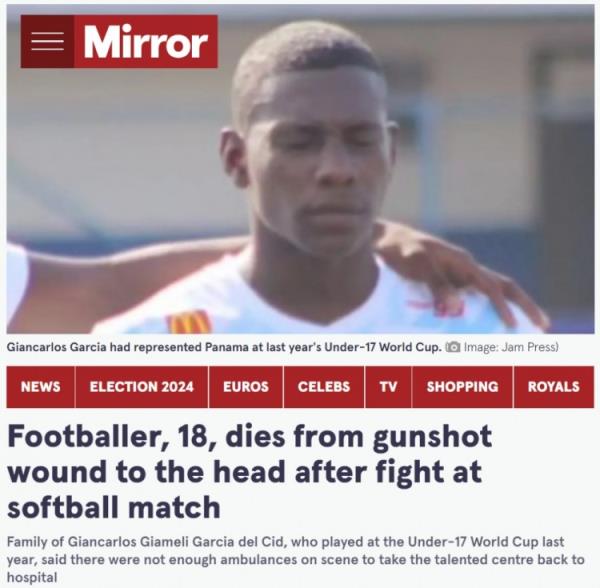The height and width of the screenshot is (588, 600).
Task: Click the crest on the white jersey
Action: pos(189,322)
